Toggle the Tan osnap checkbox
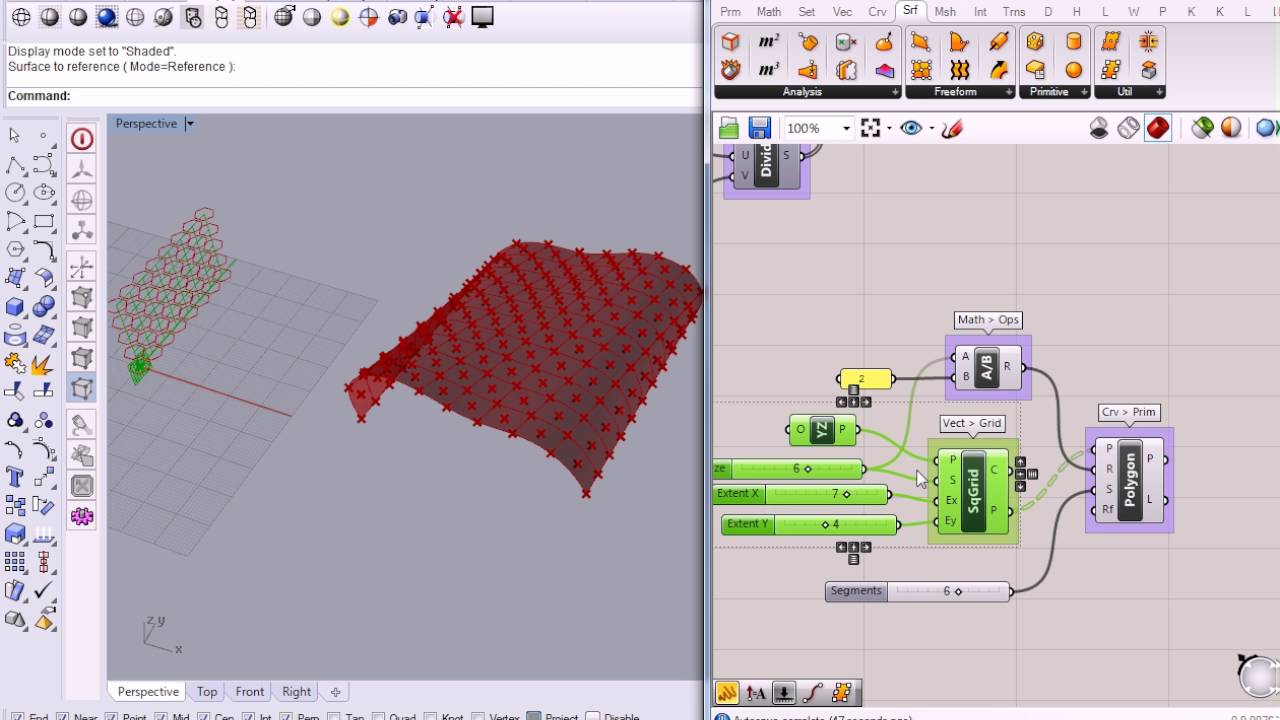The width and height of the screenshot is (1280, 720). pos(333,718)
